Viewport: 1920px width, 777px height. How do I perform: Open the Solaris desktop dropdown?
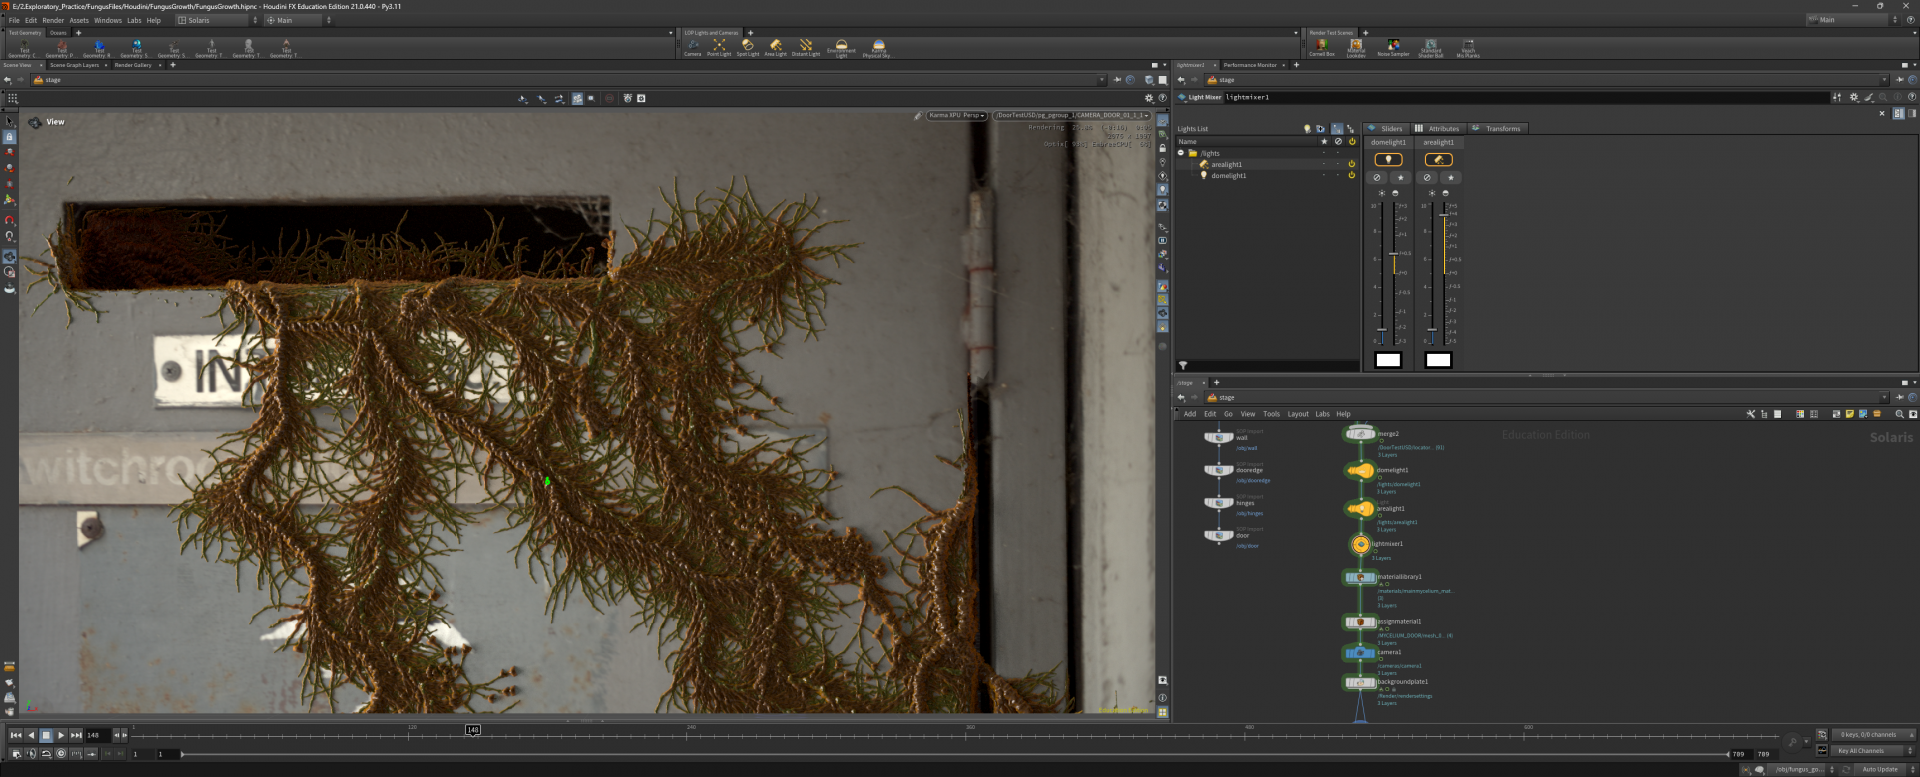pyautogui.click(x=217, y=20)
